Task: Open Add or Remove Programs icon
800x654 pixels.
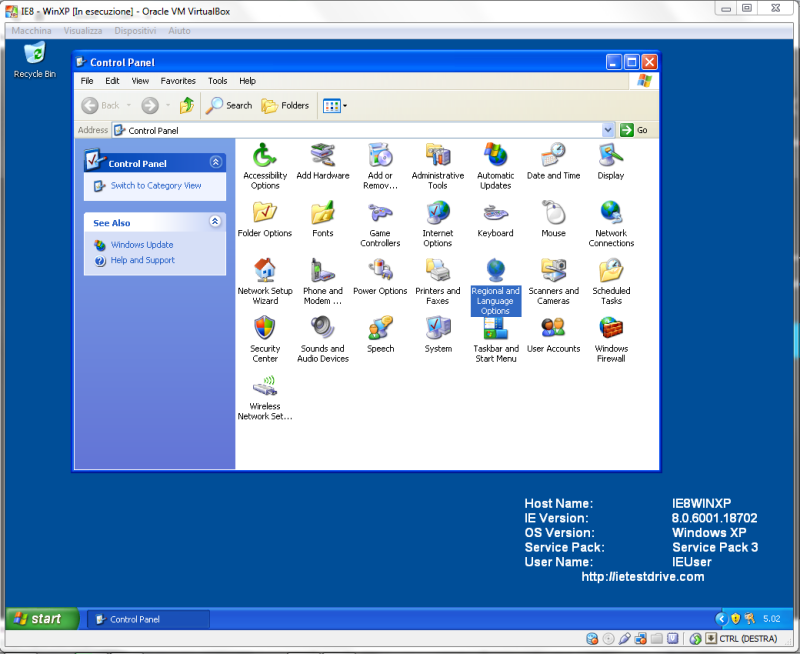Action: tap(380, 166)
